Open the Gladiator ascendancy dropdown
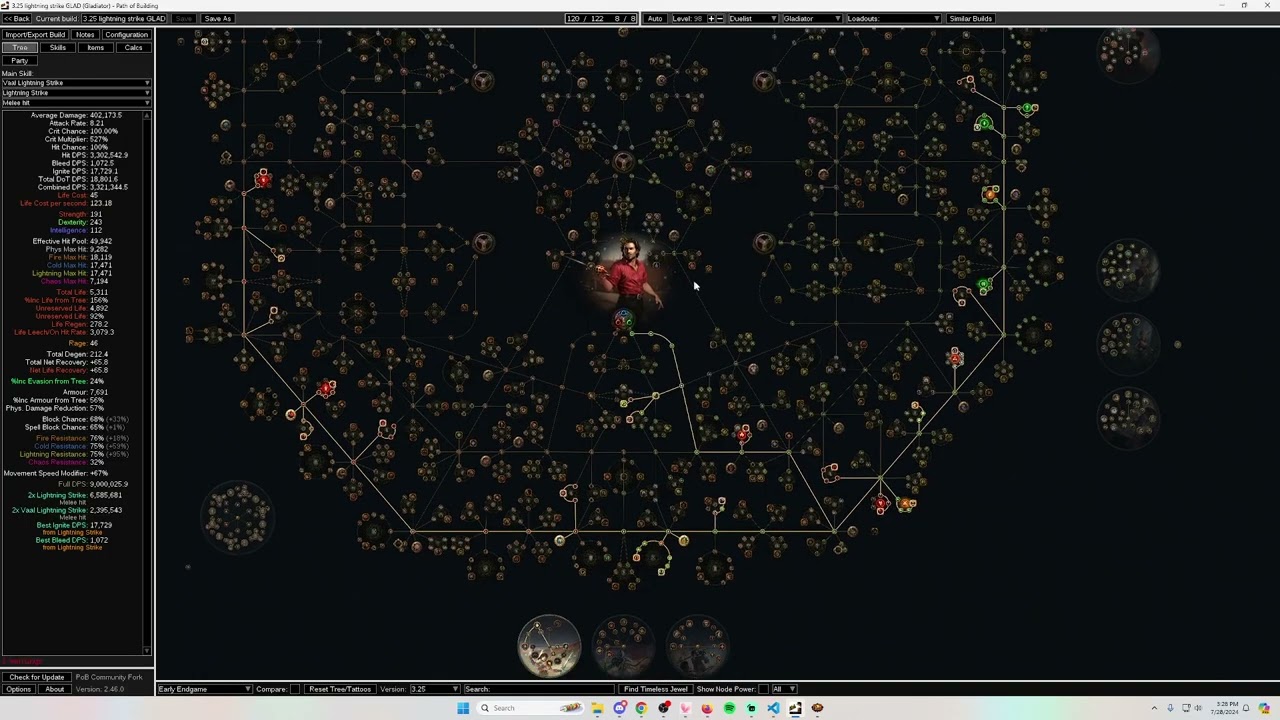This screenshot has width=1280, height=720. [x=811, y=19]
